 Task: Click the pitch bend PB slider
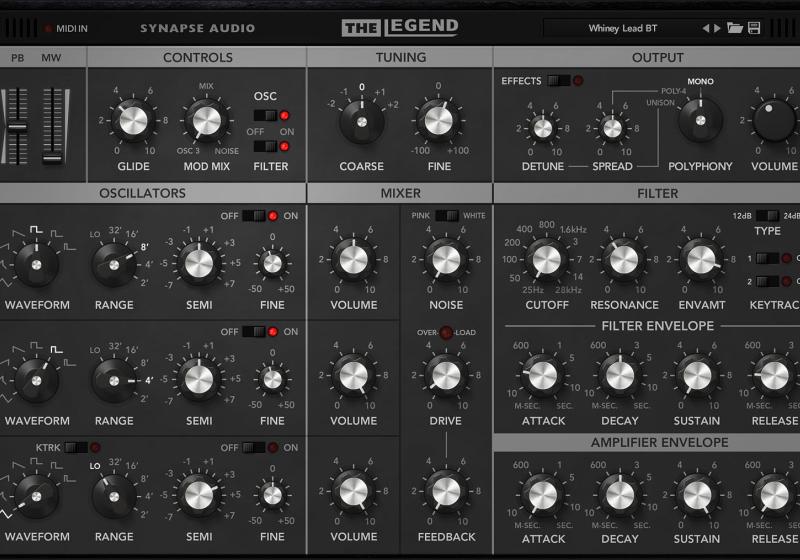17,126
